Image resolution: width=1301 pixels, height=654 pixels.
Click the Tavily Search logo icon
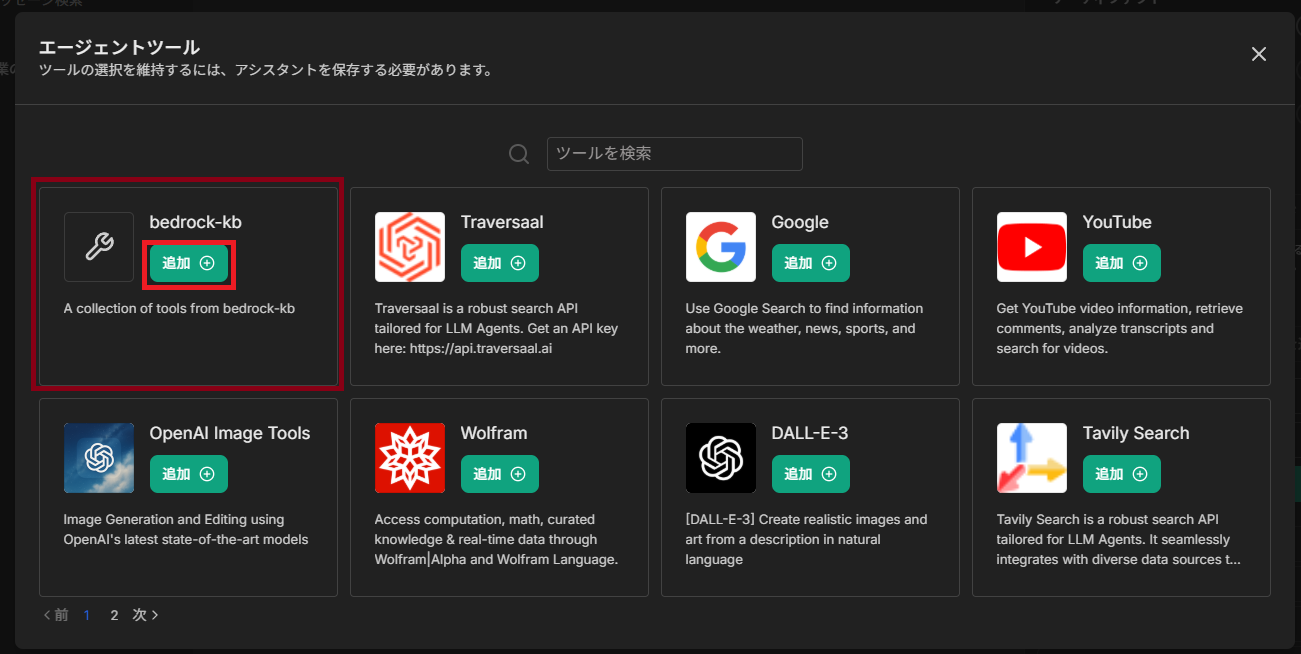coord(1032,458)
